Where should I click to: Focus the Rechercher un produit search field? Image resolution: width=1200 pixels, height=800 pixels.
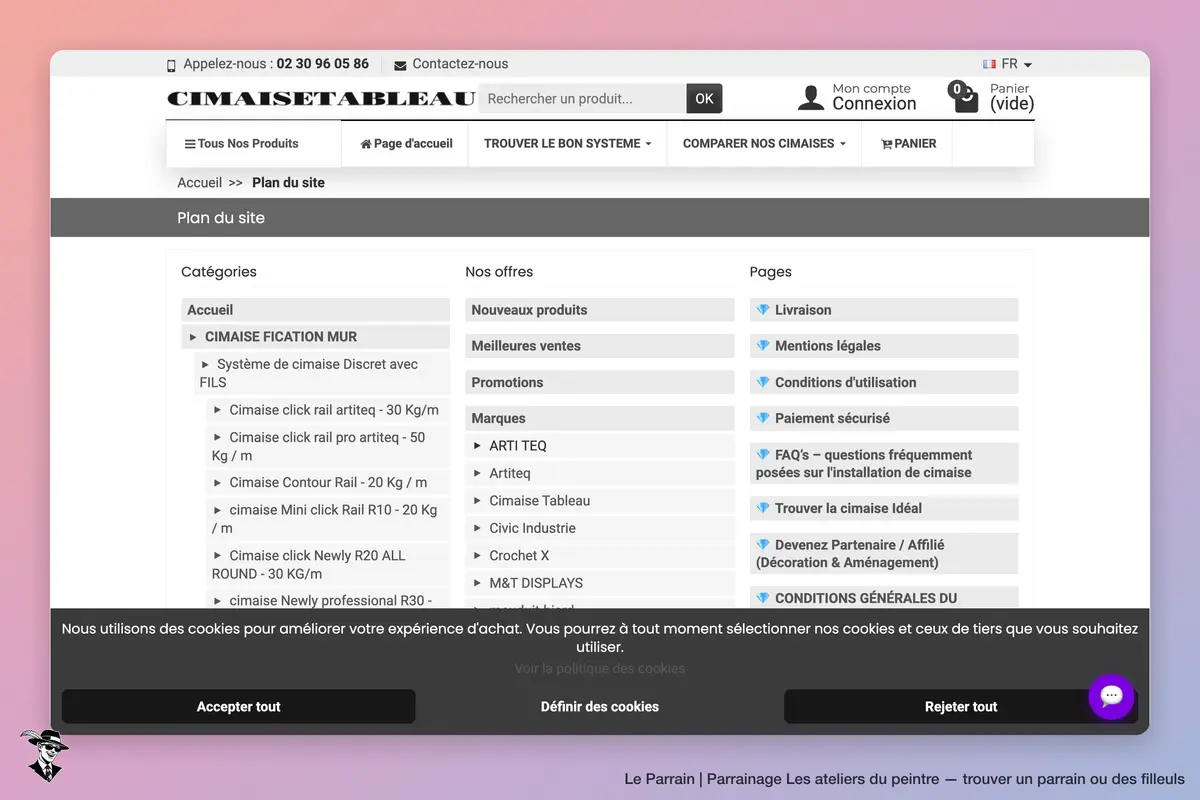(x=583, y=98)
